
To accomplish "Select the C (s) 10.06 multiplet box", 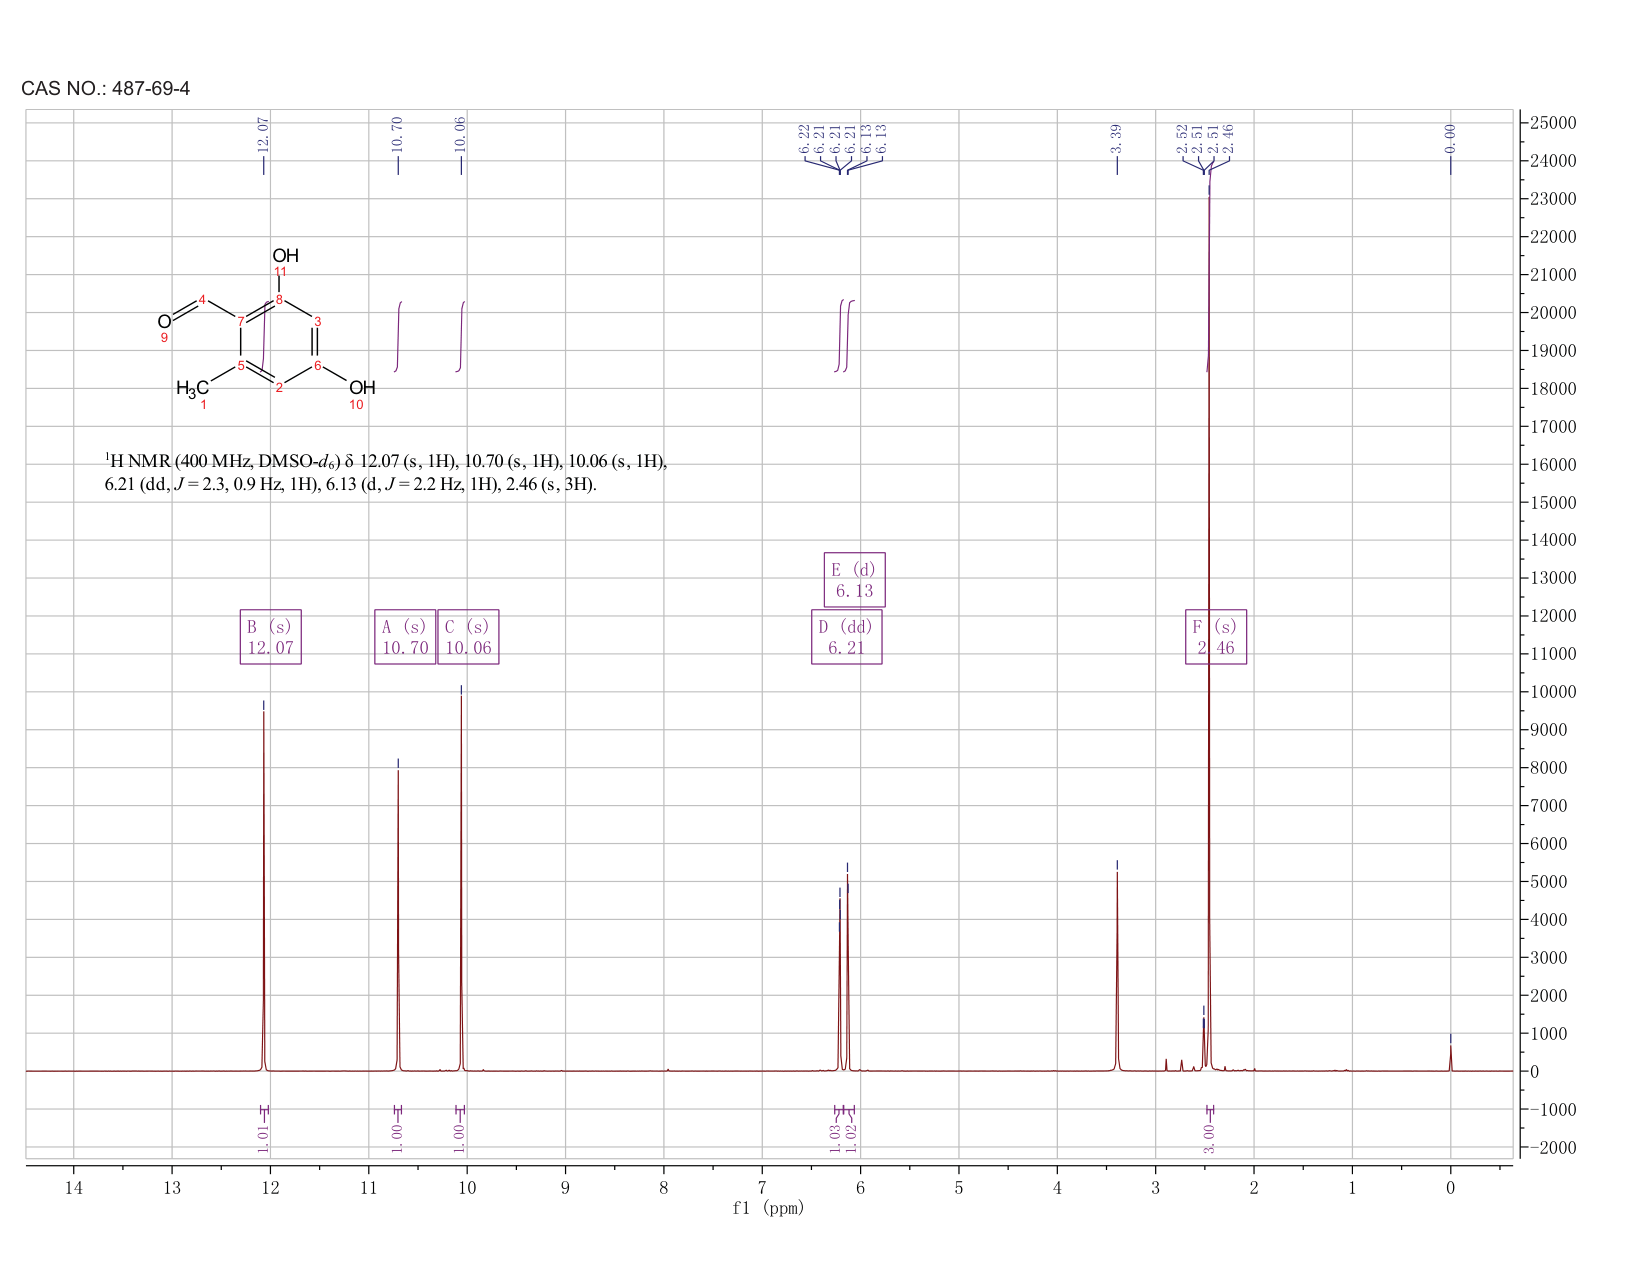I will [x=468, y=637].
